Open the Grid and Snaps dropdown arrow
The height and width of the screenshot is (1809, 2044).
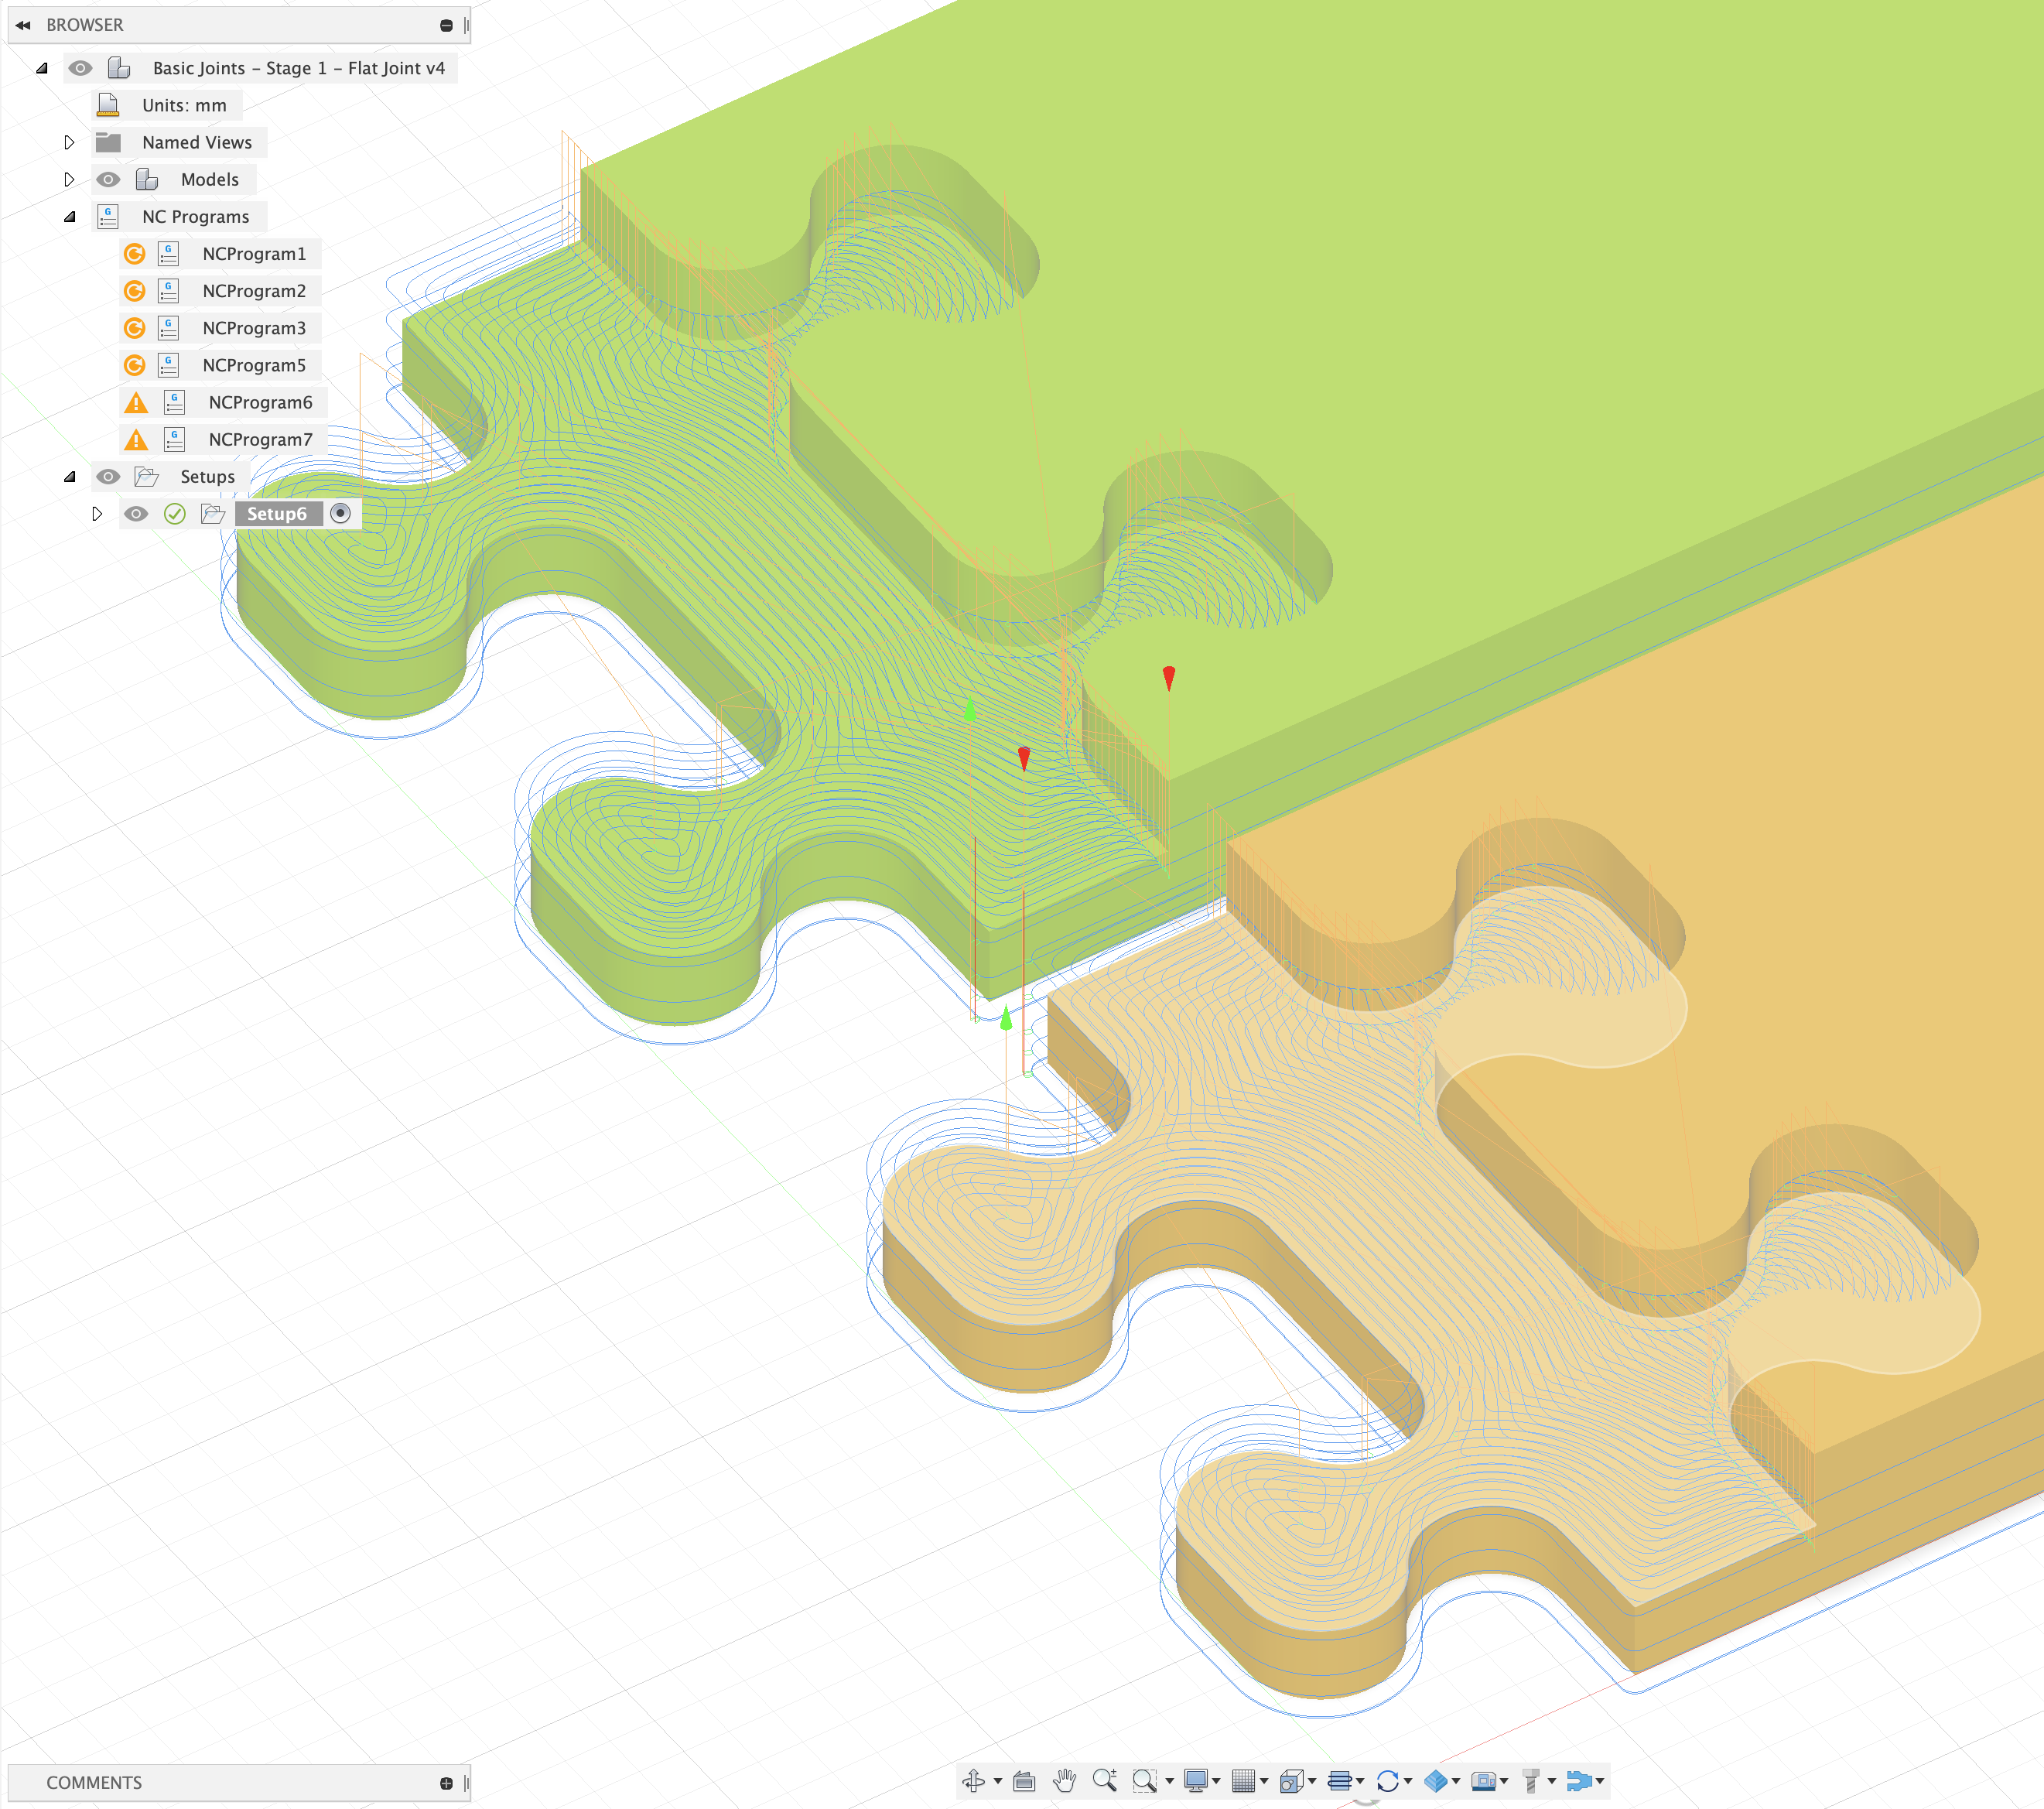pos(1265,1781)
